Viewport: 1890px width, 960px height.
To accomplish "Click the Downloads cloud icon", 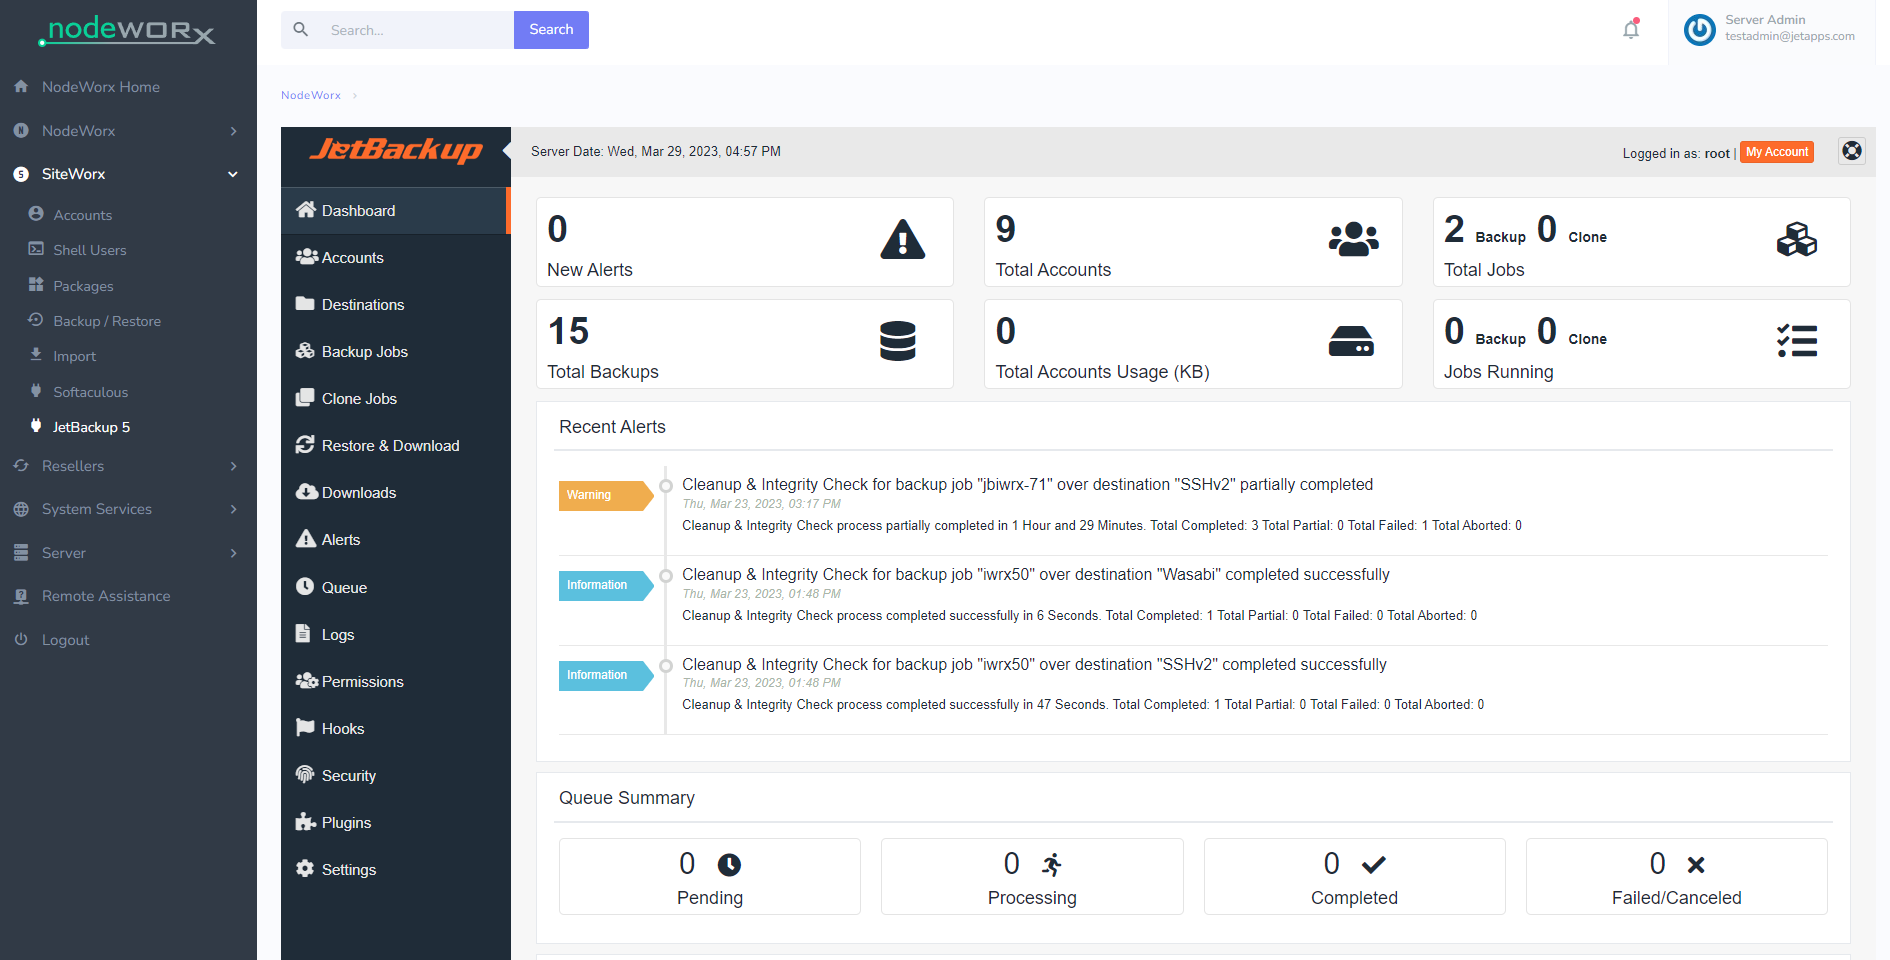I will click(x=306, y=492).
